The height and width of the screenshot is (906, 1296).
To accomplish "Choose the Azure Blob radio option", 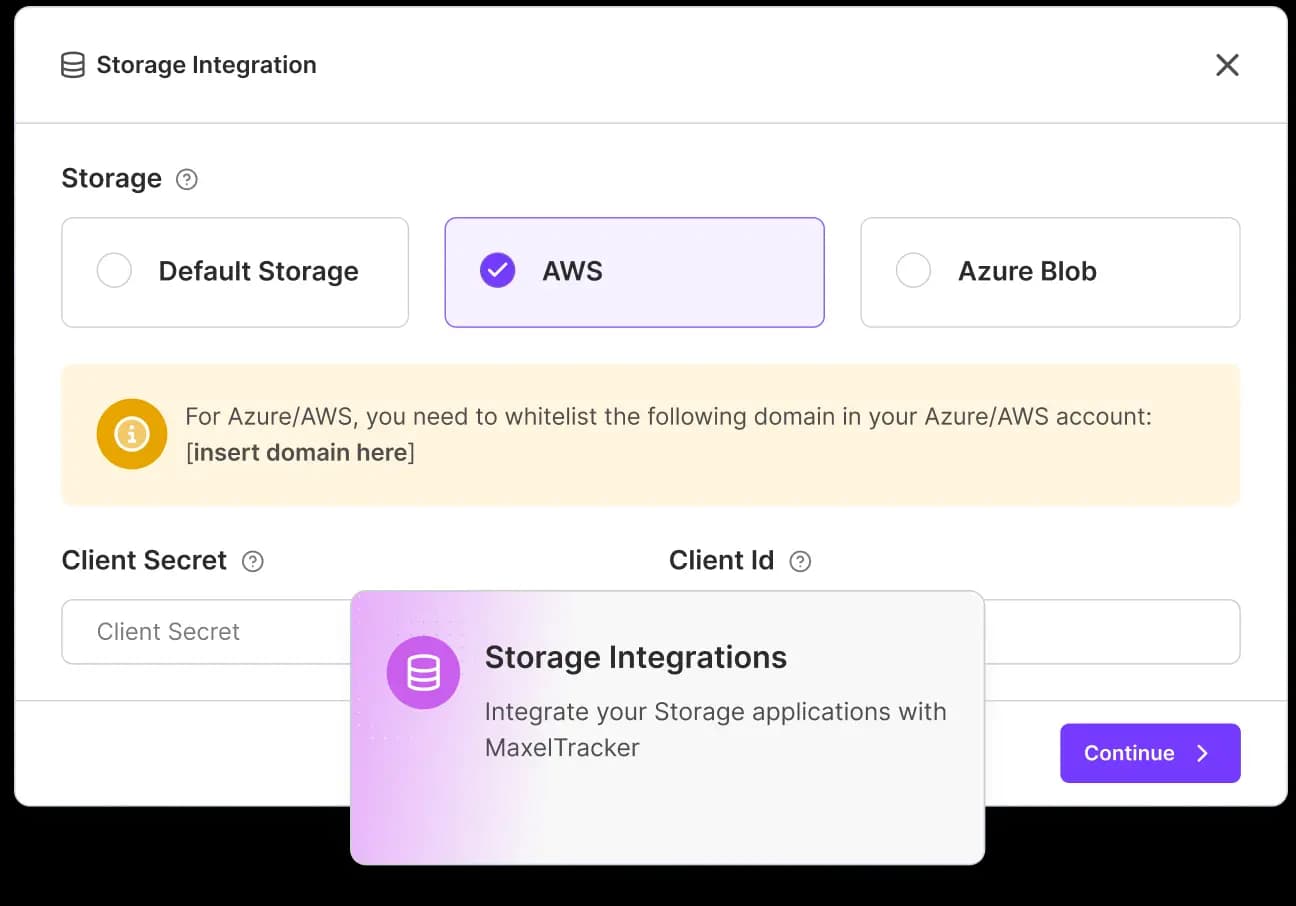I will 913,270.
